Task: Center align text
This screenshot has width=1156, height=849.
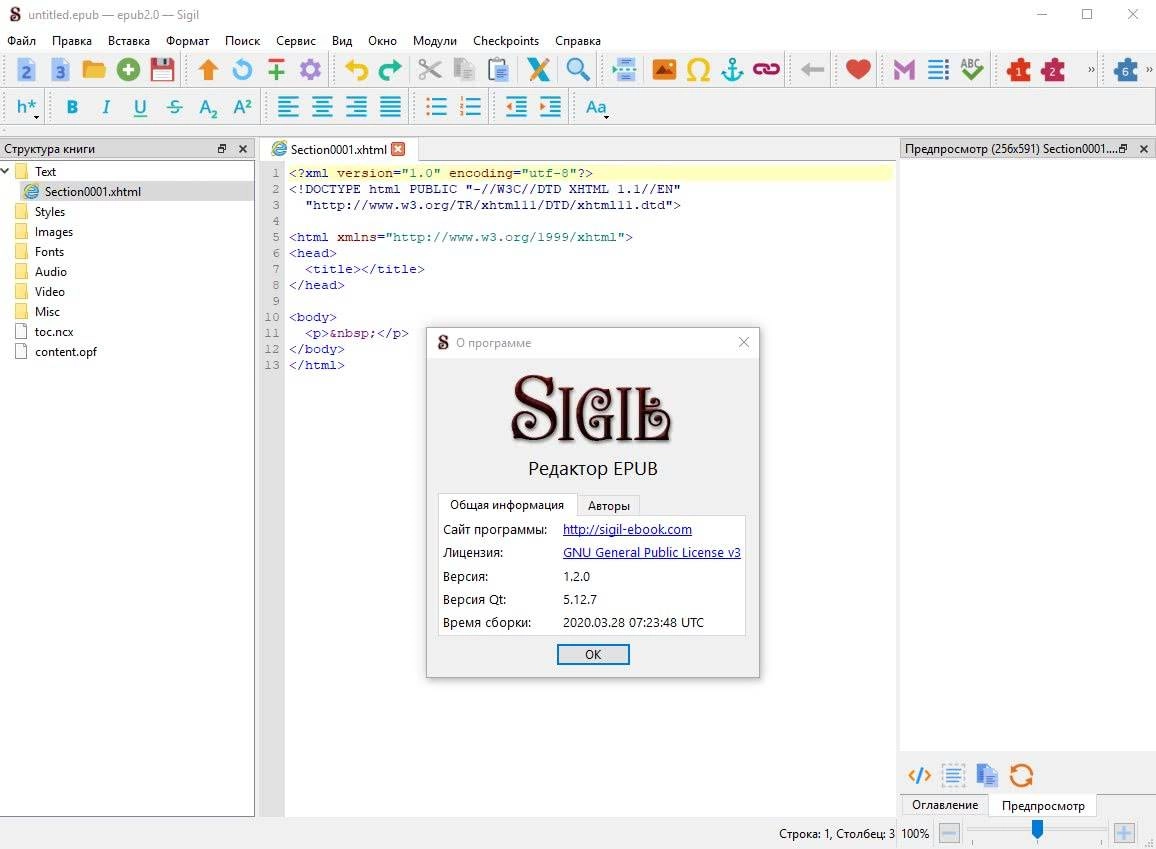Action: (322, 108)
